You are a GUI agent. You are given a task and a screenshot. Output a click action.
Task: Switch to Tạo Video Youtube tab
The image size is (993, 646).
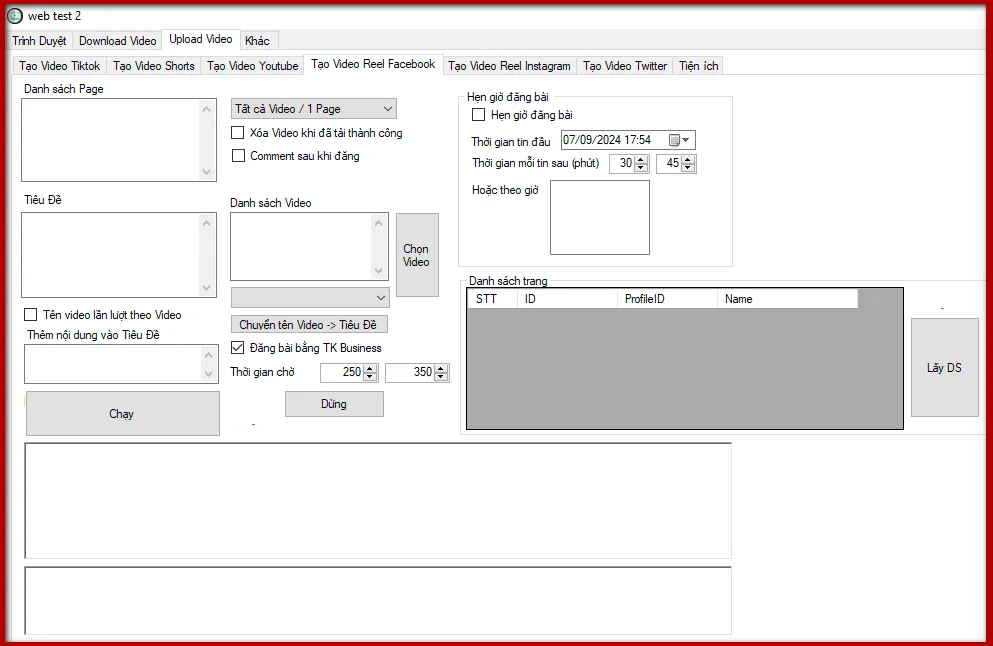[253, 66]
